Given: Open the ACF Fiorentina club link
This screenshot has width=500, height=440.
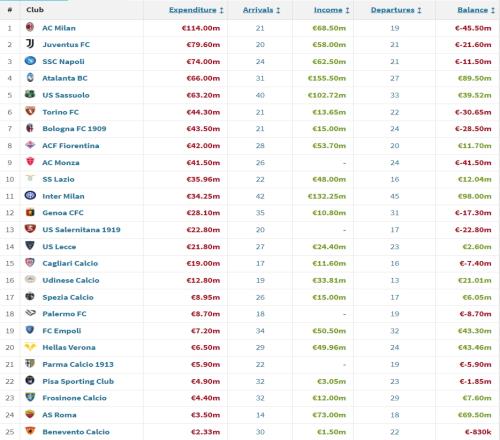Looking at the screenshot, I should coord(71,146).
